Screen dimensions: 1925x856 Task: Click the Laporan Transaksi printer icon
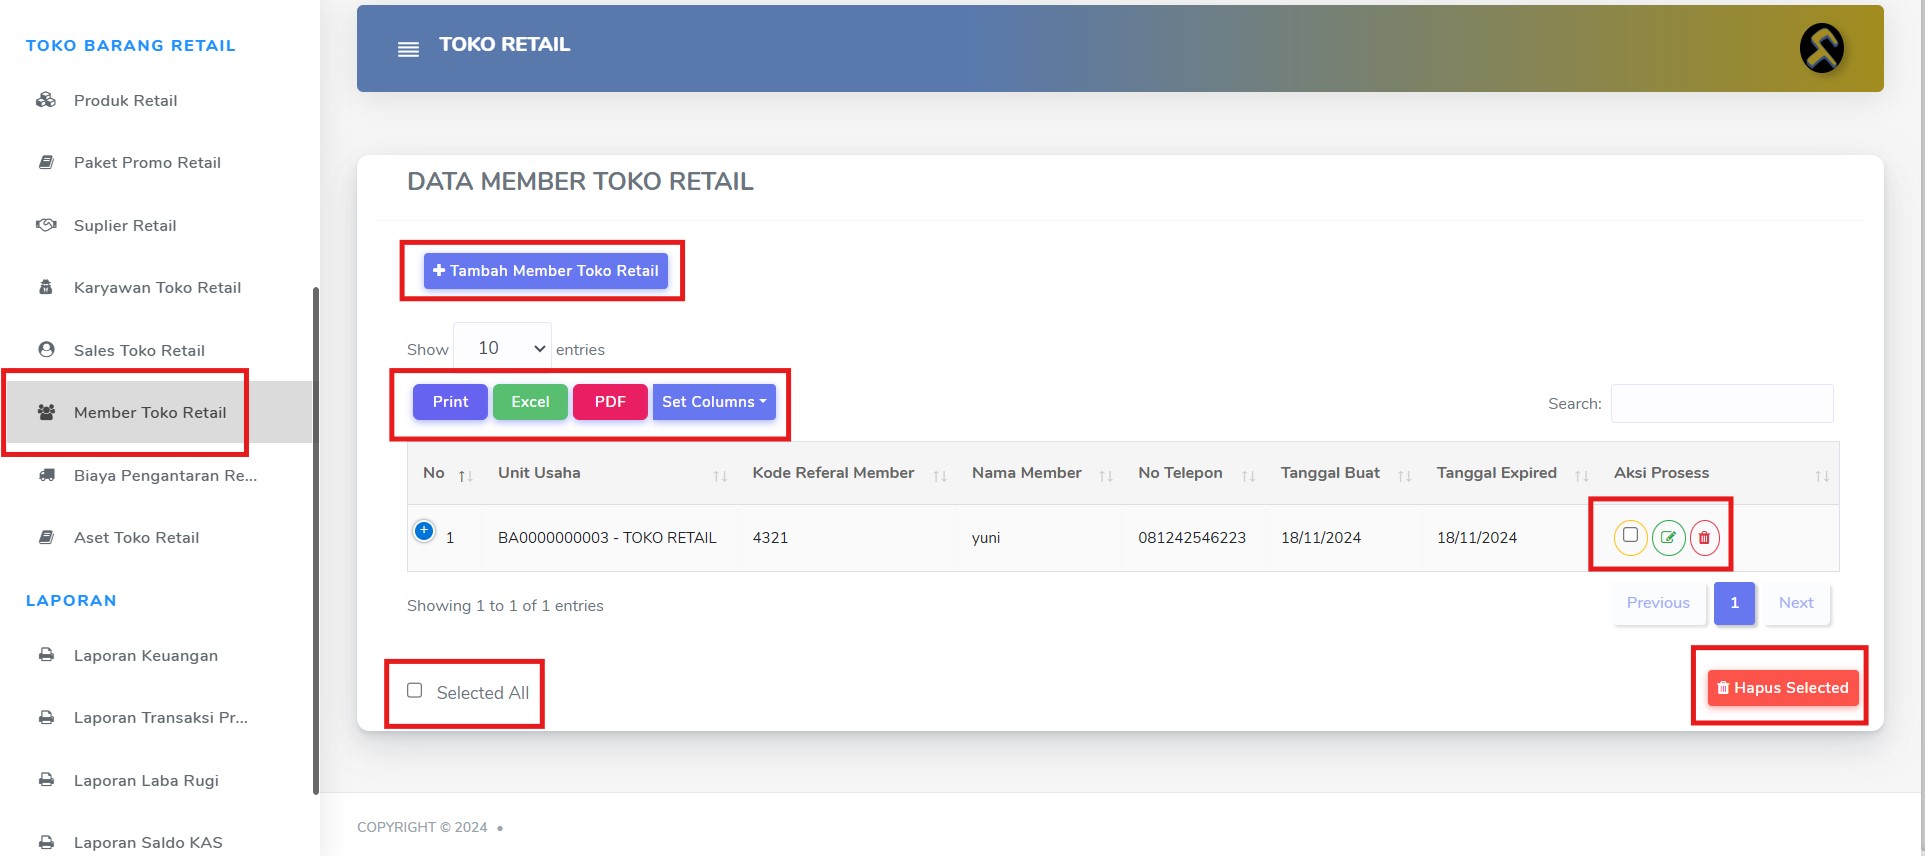tap(46, 717)
